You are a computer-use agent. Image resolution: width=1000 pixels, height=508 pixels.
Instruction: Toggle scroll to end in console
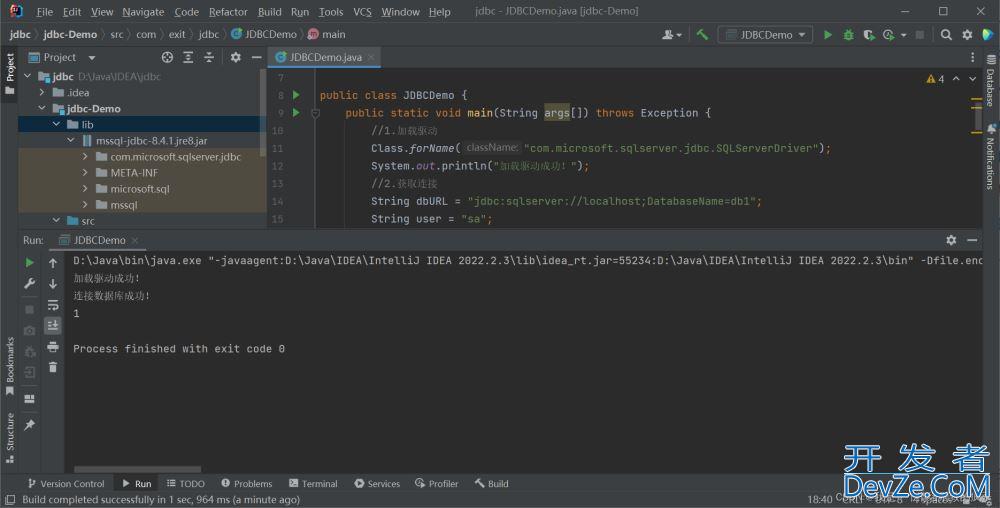click(x=53, y=326)
